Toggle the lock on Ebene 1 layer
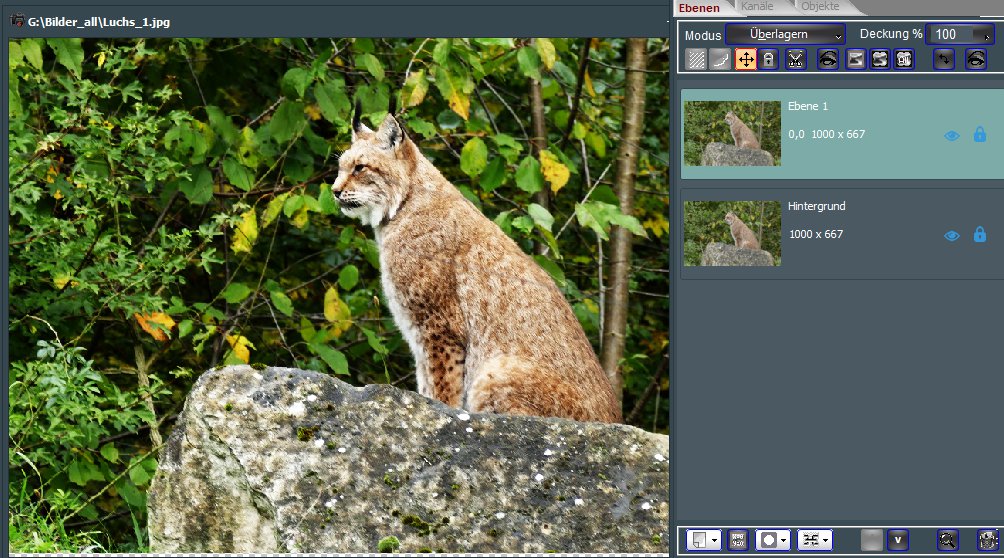 (979, 135)
